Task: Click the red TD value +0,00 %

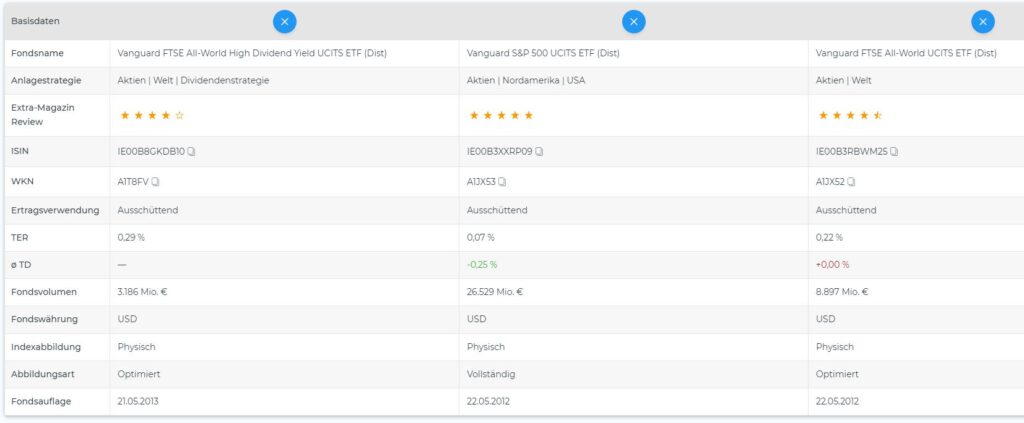Action: (833, 265)
